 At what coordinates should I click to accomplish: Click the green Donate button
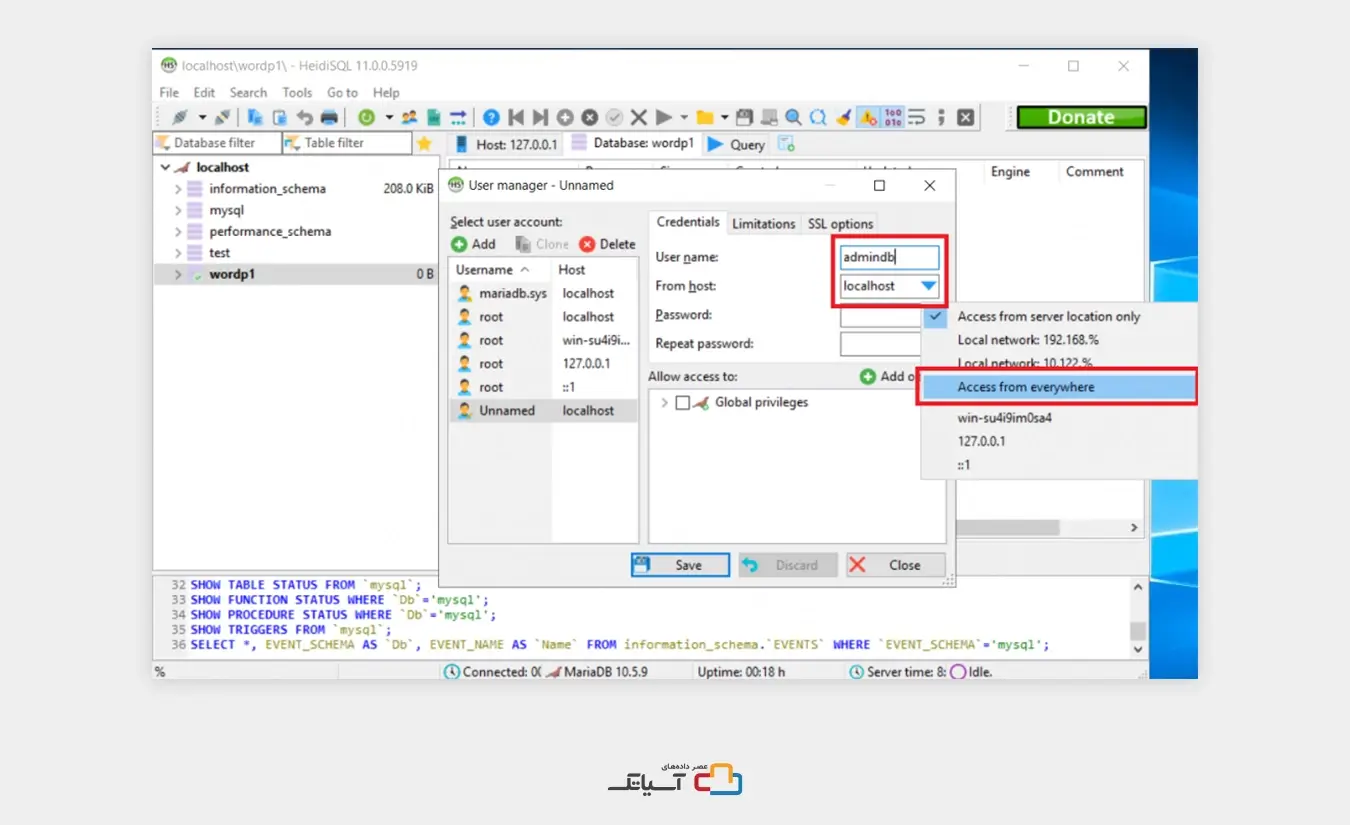pyautogui.click(x=1082, y=117)
